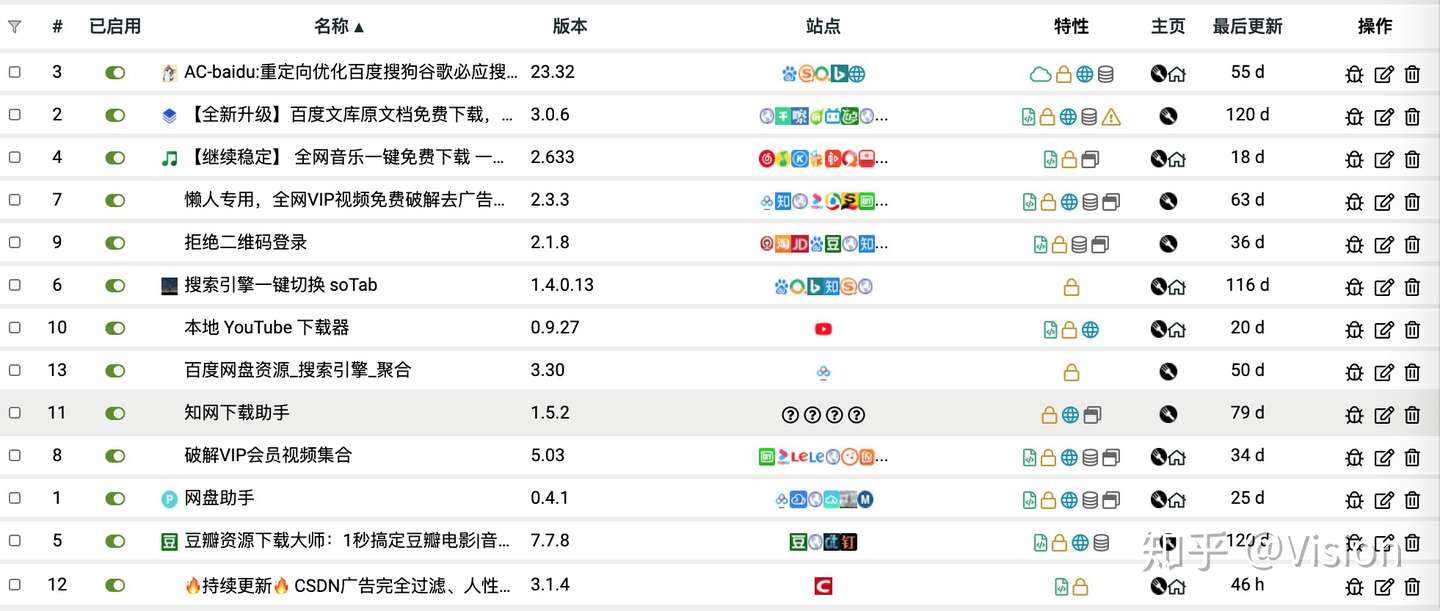This screenshot has height=611, width=1440.
Task: Sort by the 版本 column header
Action: click(x=570, y=27)
